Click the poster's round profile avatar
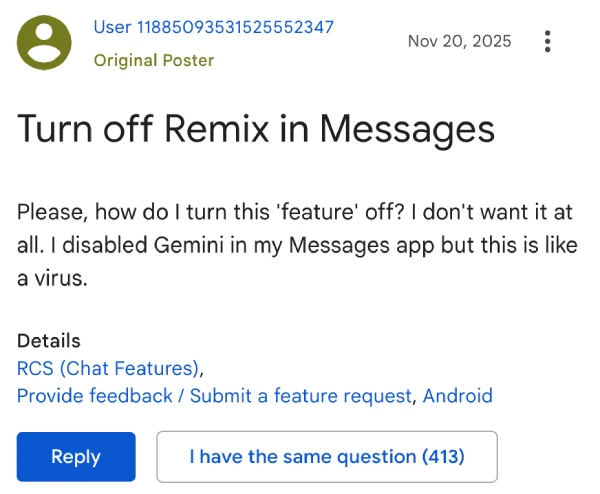Viewport: 600px width, 494px height. (45, 43)
